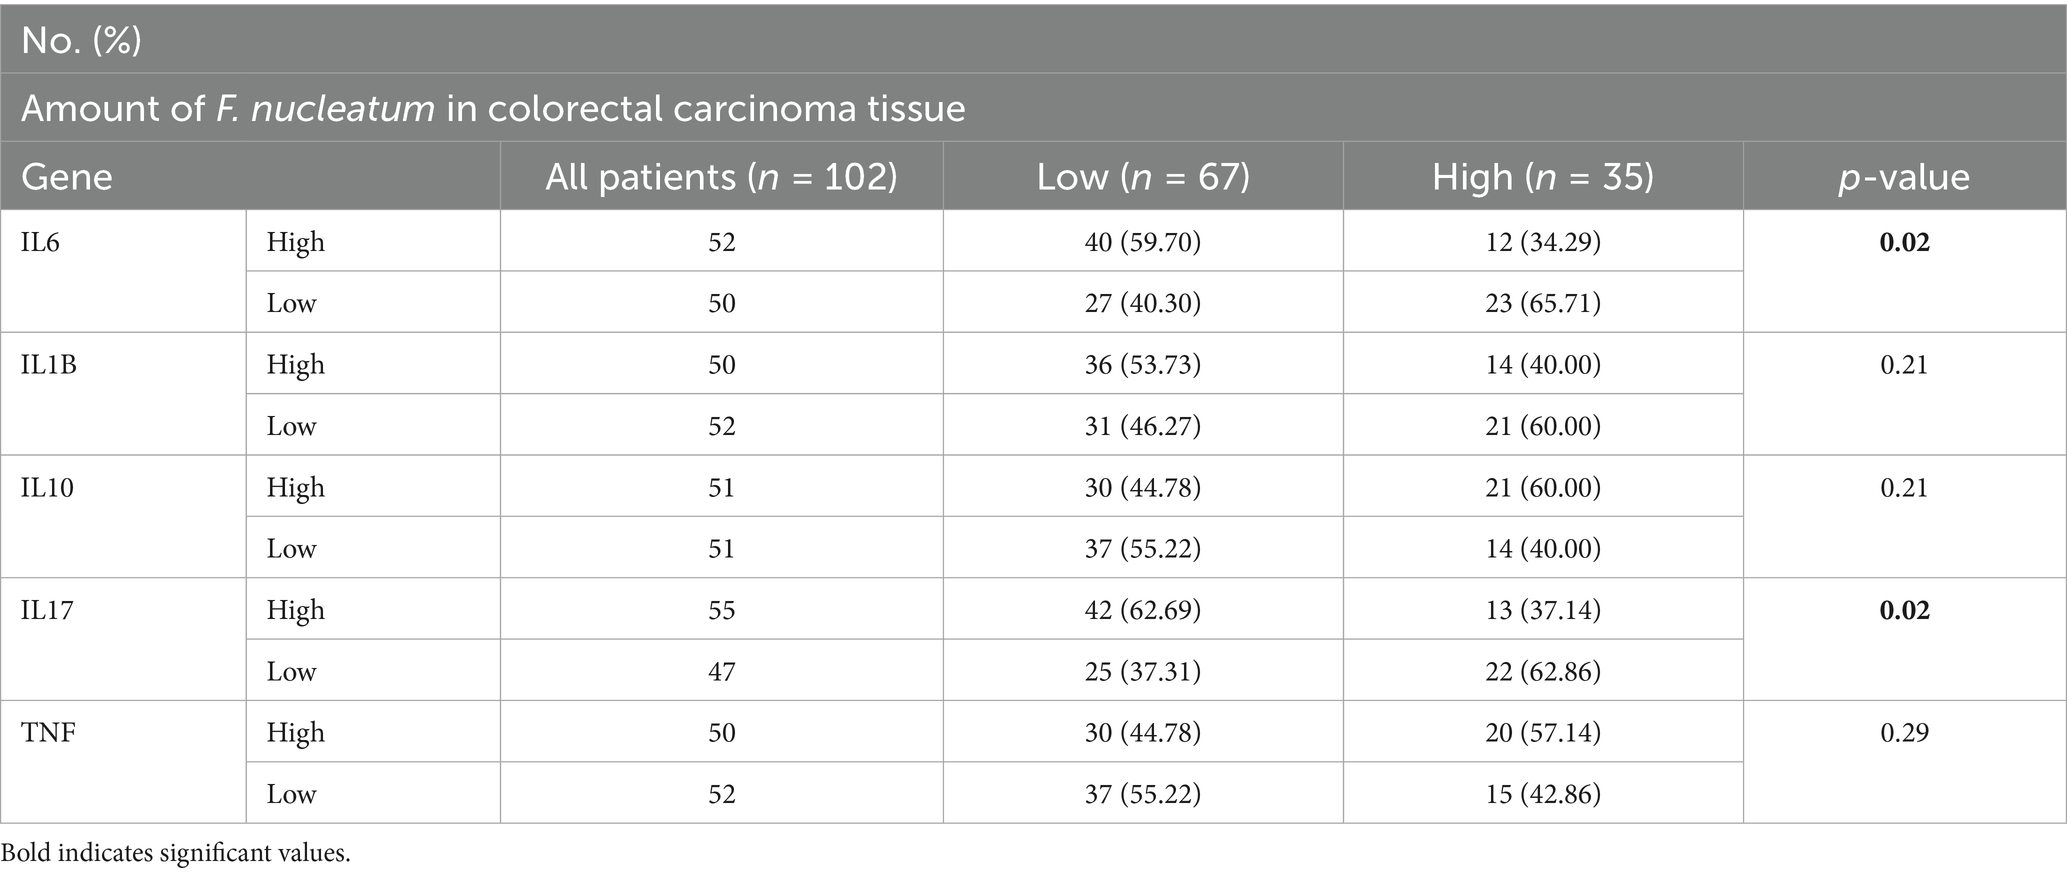The height and width of the screenshot is (875, 2067).
Task: Select the "p-value" column header
Action: (1904, 177)
